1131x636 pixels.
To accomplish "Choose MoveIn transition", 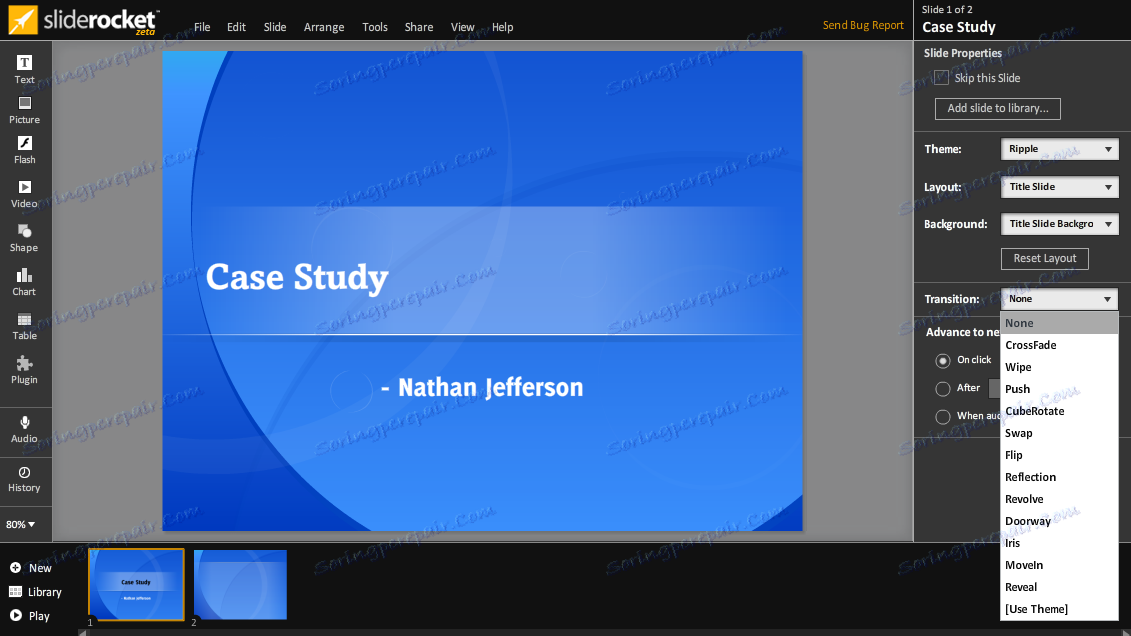I will point(1059,565).
